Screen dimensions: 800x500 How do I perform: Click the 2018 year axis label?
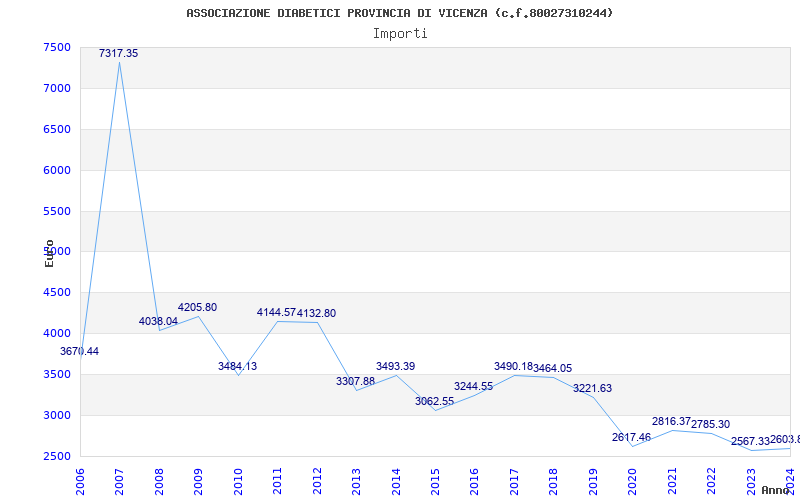[554, 481]
